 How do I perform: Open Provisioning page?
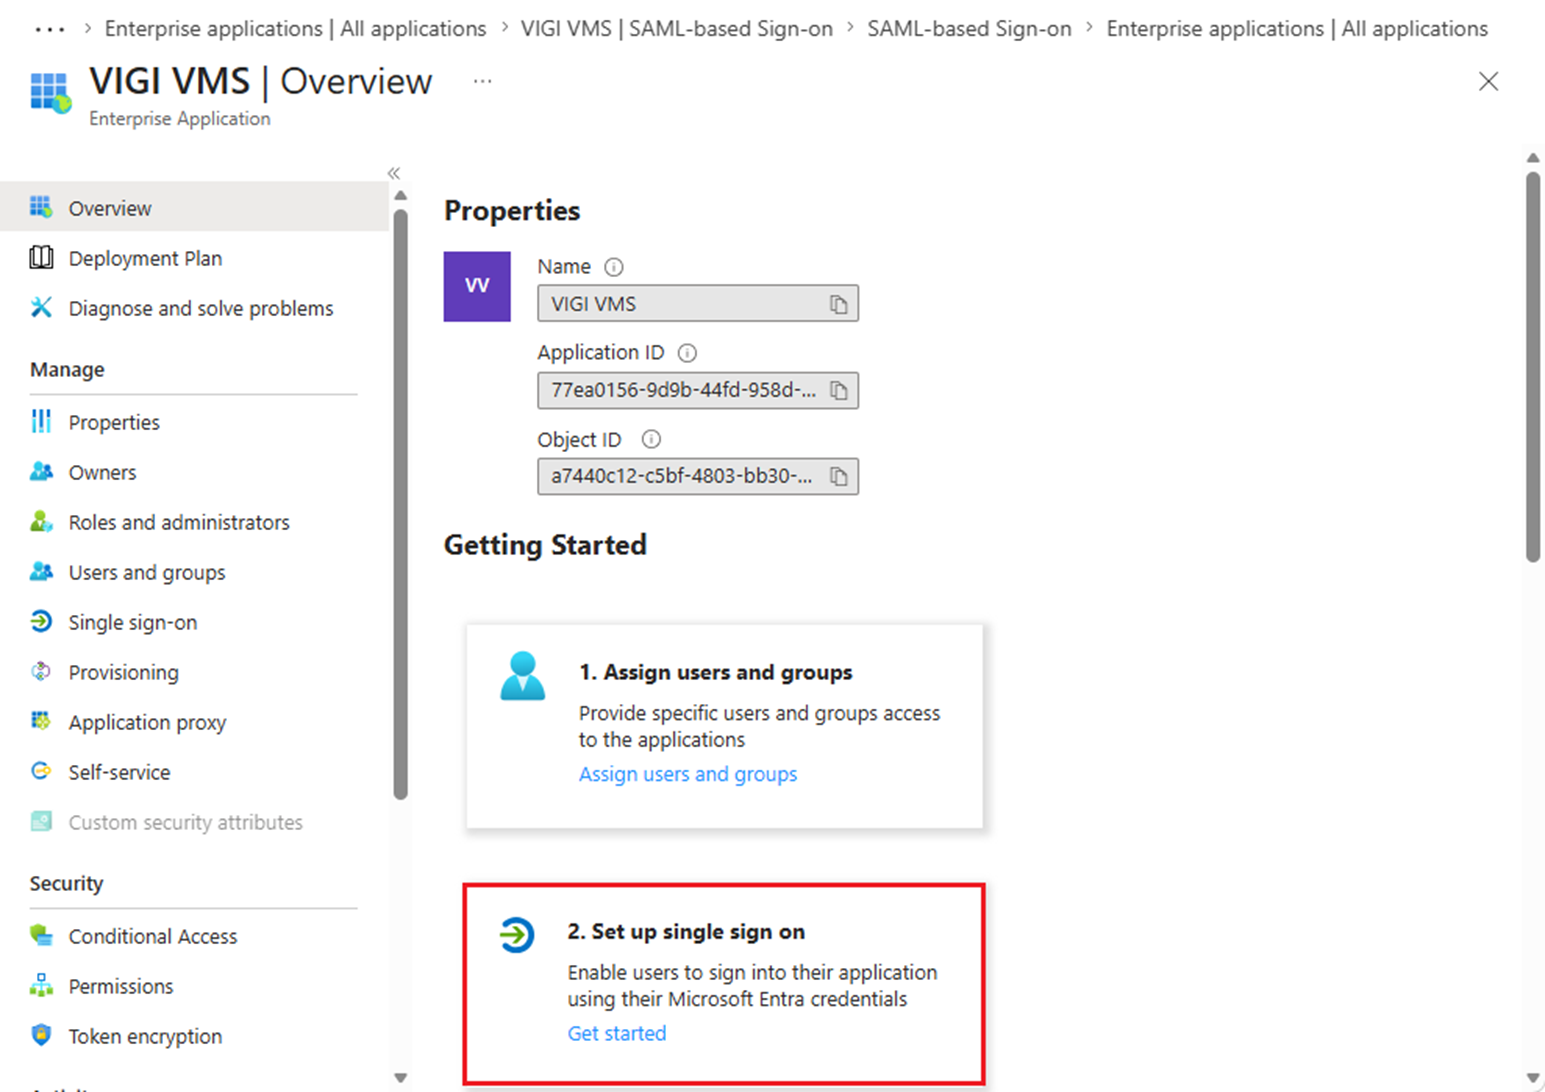click(124, 672)
